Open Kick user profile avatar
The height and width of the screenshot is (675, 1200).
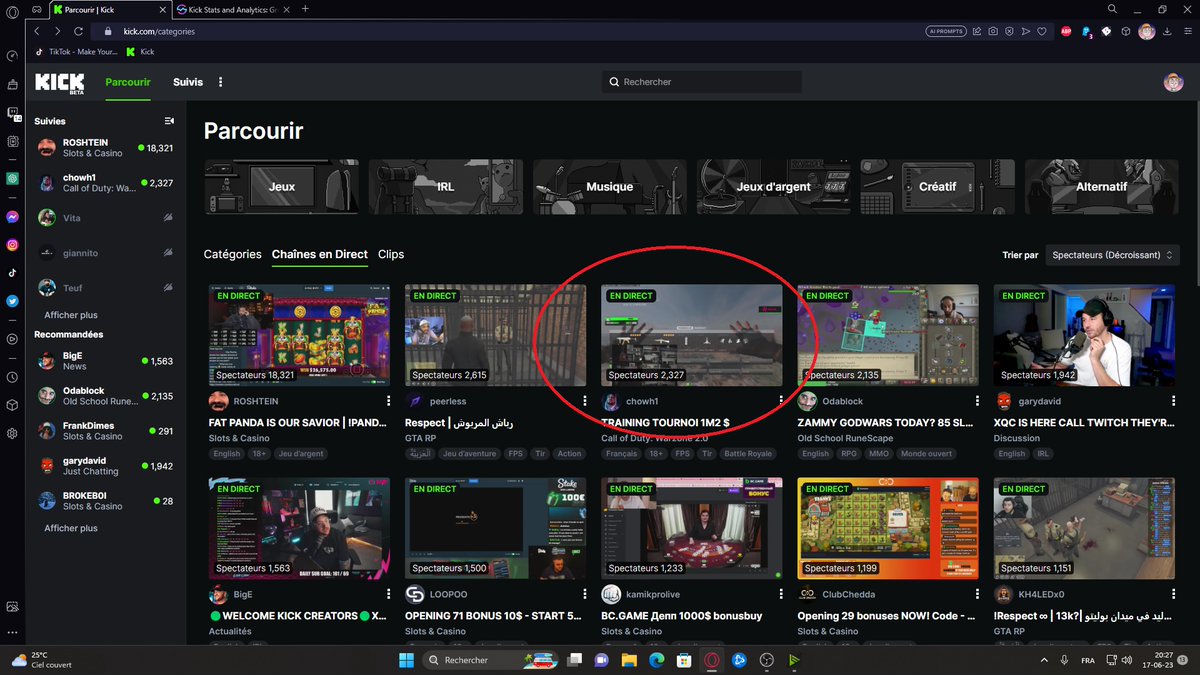coord(1173,82)
